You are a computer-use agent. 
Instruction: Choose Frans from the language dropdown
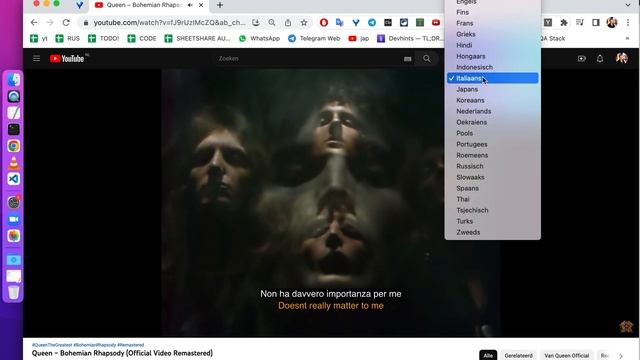[x=492, y=23]
